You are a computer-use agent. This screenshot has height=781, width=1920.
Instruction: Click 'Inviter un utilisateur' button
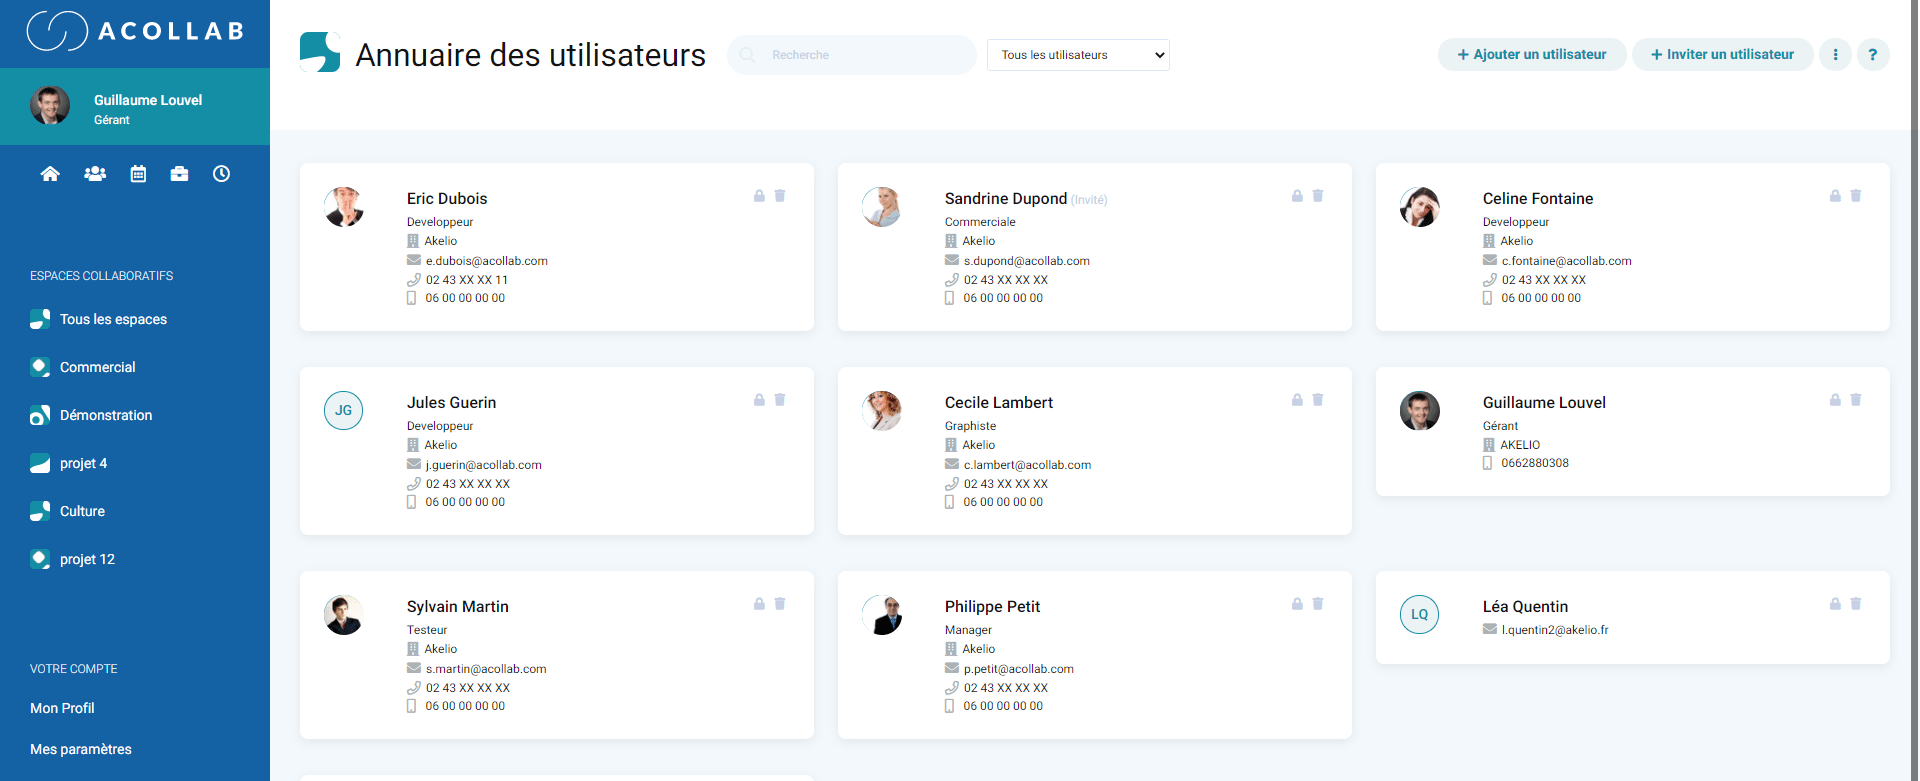[x=1722, y=54]
